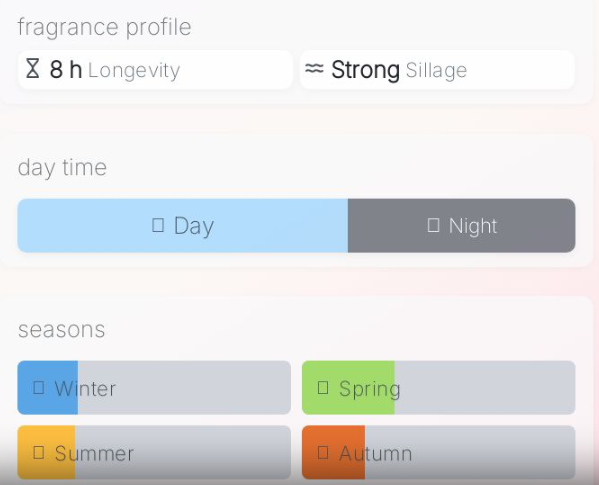Click the orange Autumn rating bar

[x=439, y=453]
